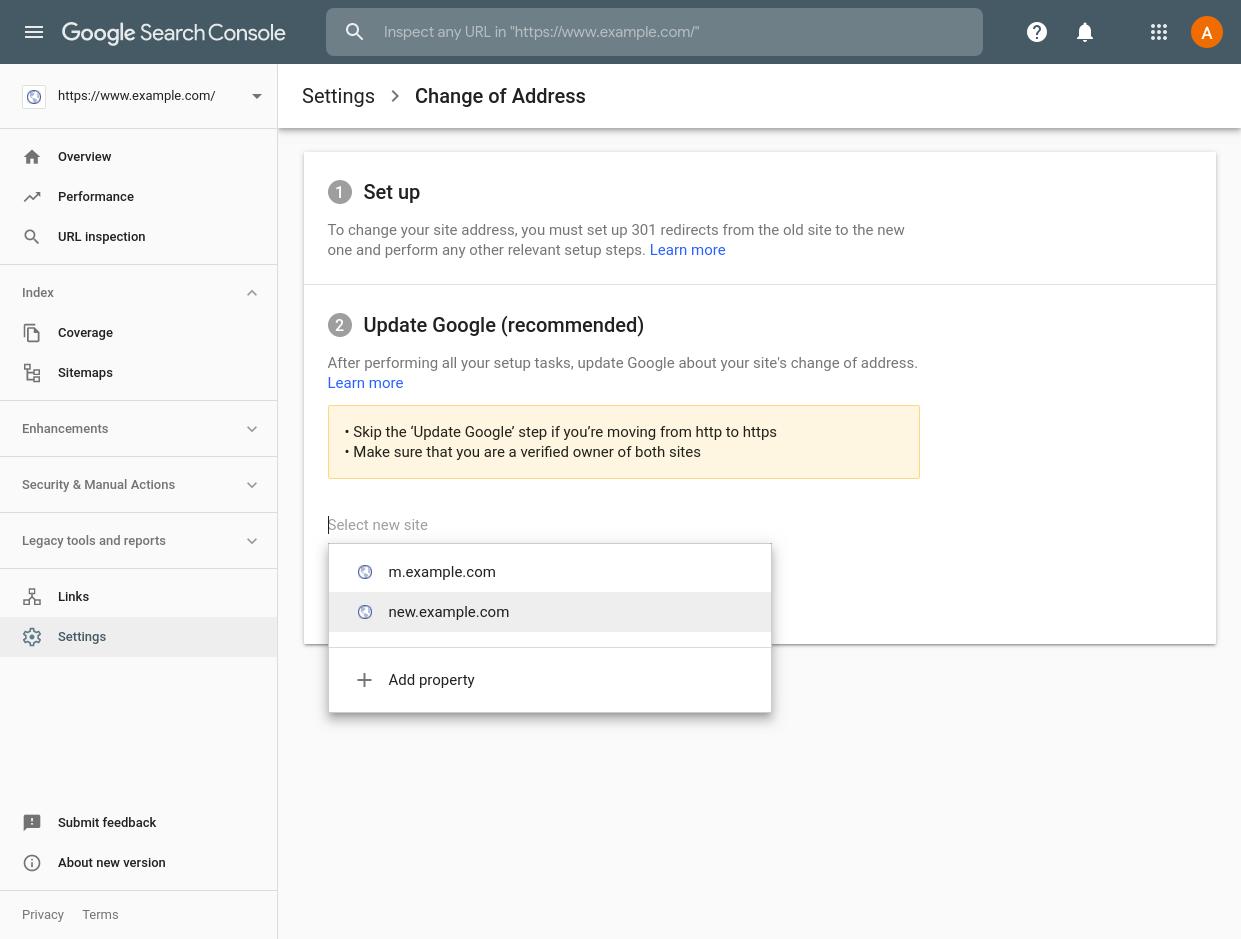Open the property selector dropdown
The width and height of the screenshot is (1241, 939).
[257, 96]
